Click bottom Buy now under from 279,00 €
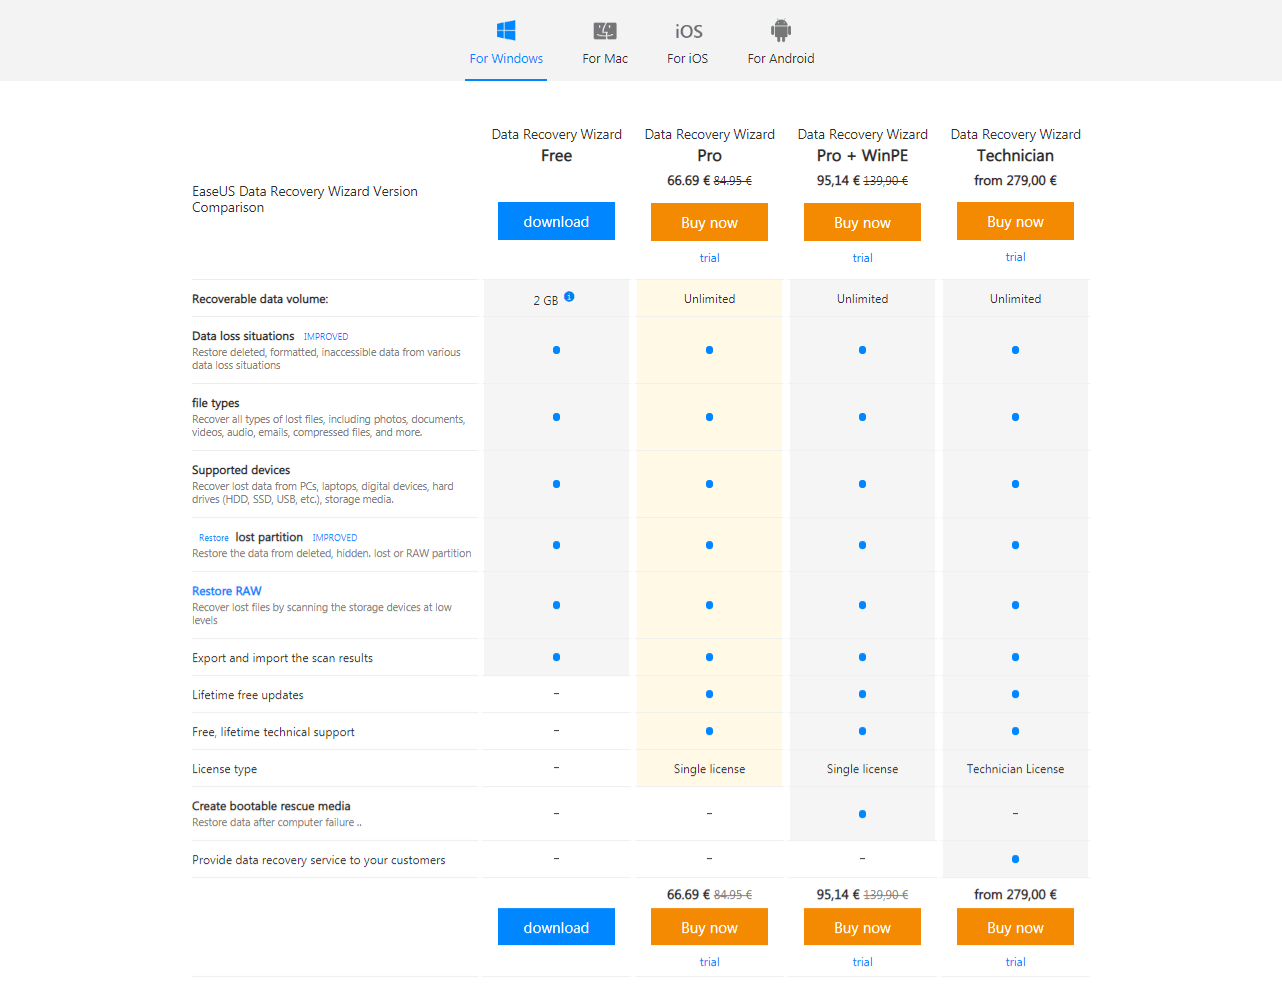Viewport: 1282px width, 984px height. click(x=1015, y=927)
